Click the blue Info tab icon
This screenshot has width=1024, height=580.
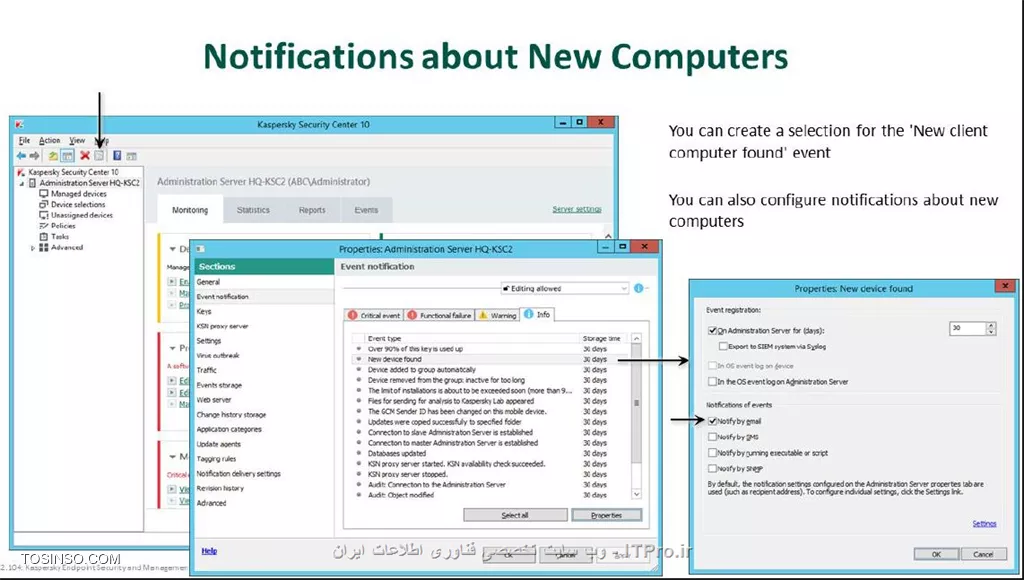pos(528,314)
